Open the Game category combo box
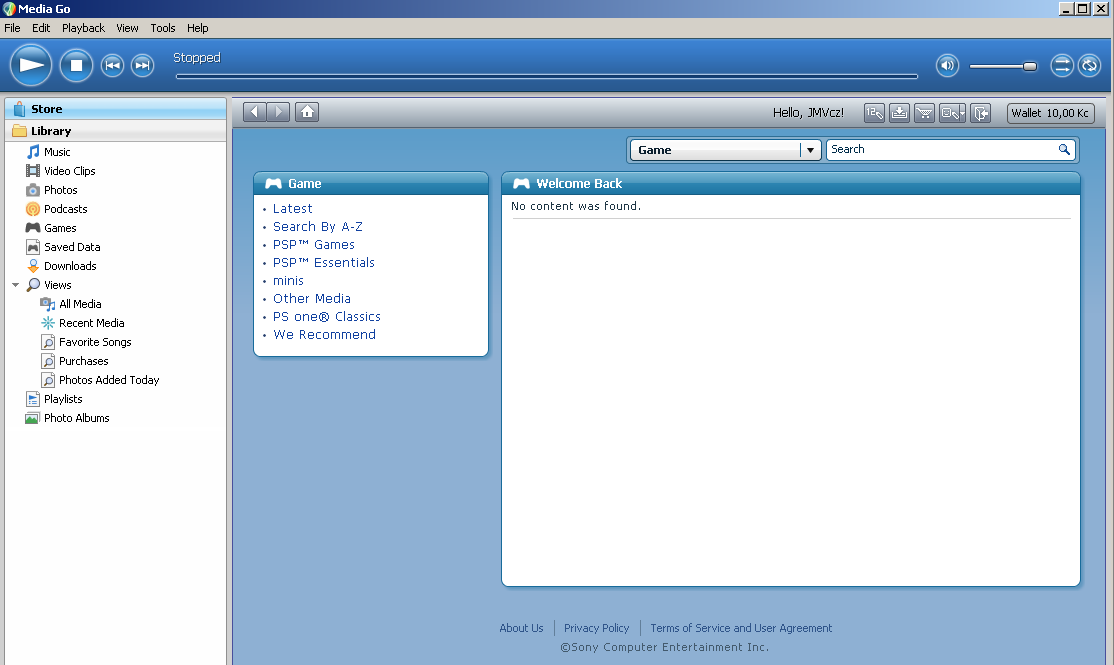This screenshot has width=1114, height=665. (725, 150)
